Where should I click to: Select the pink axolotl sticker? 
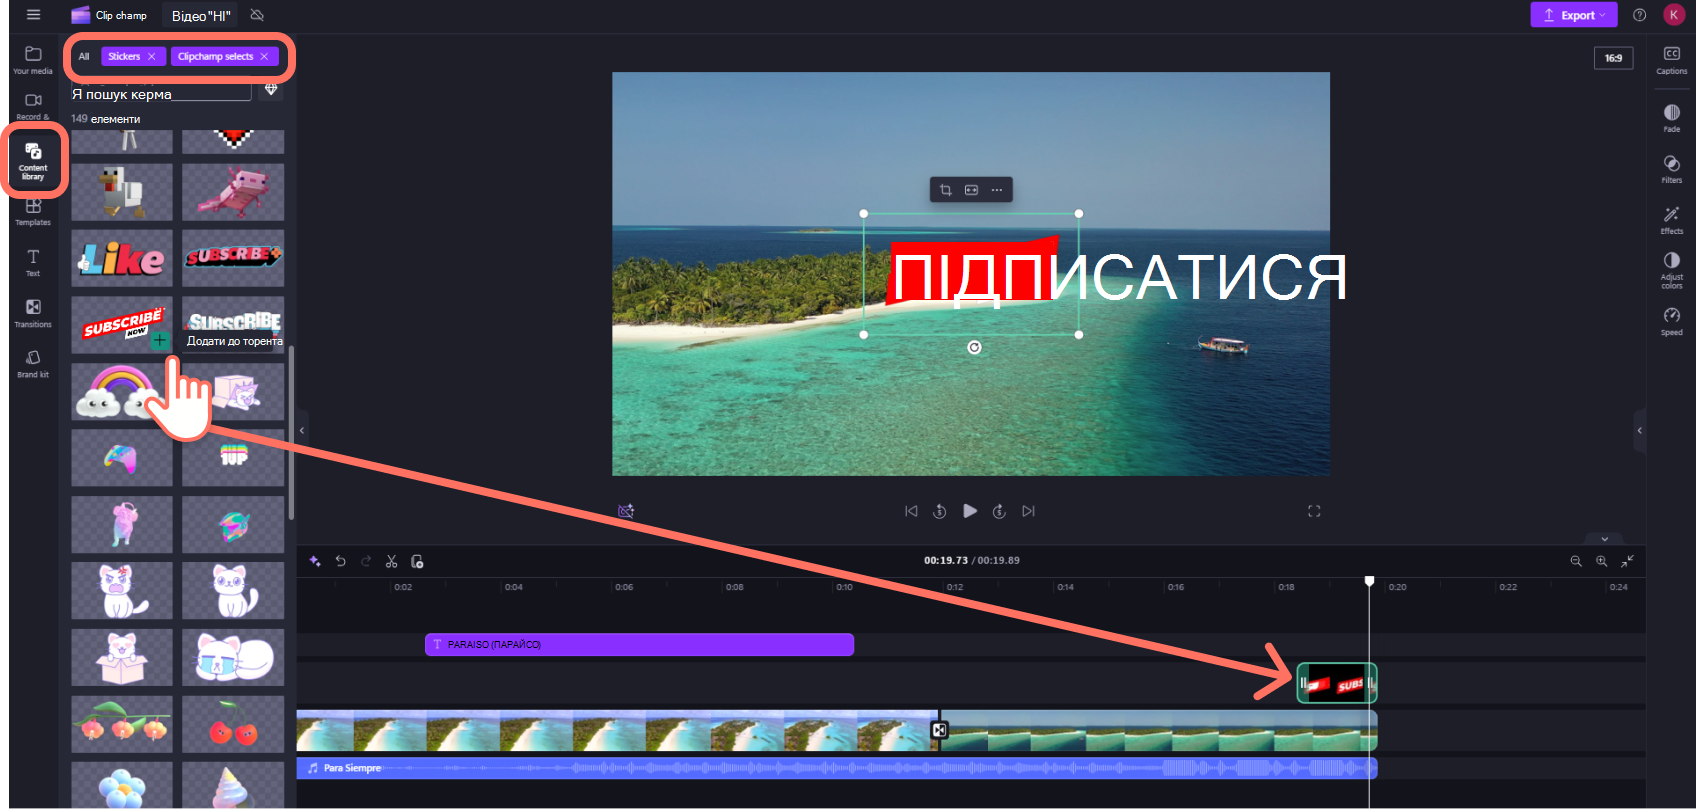point(233,192)
